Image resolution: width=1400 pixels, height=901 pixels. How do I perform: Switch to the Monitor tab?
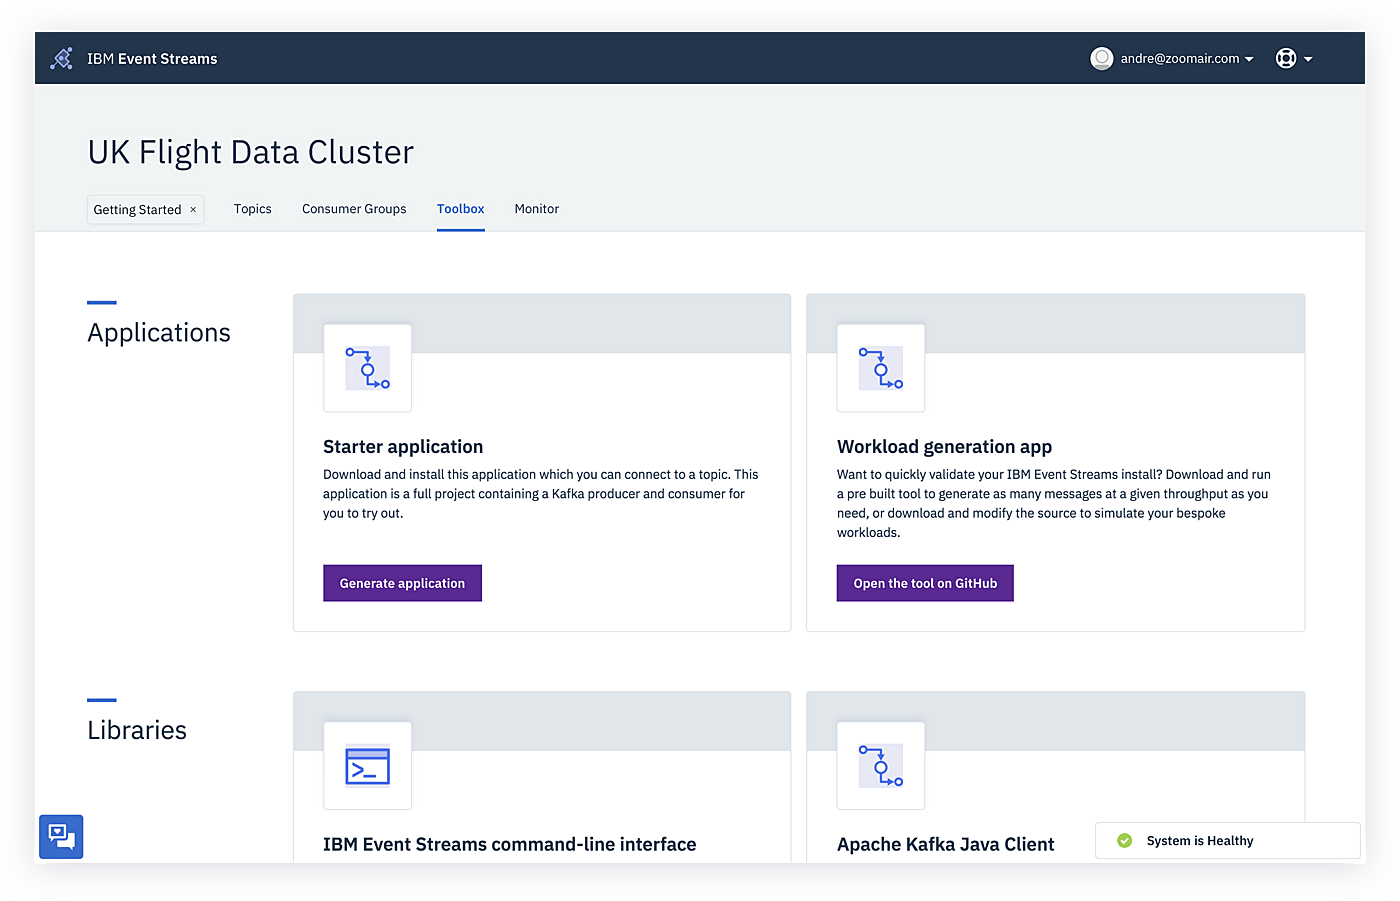[537, 209]
